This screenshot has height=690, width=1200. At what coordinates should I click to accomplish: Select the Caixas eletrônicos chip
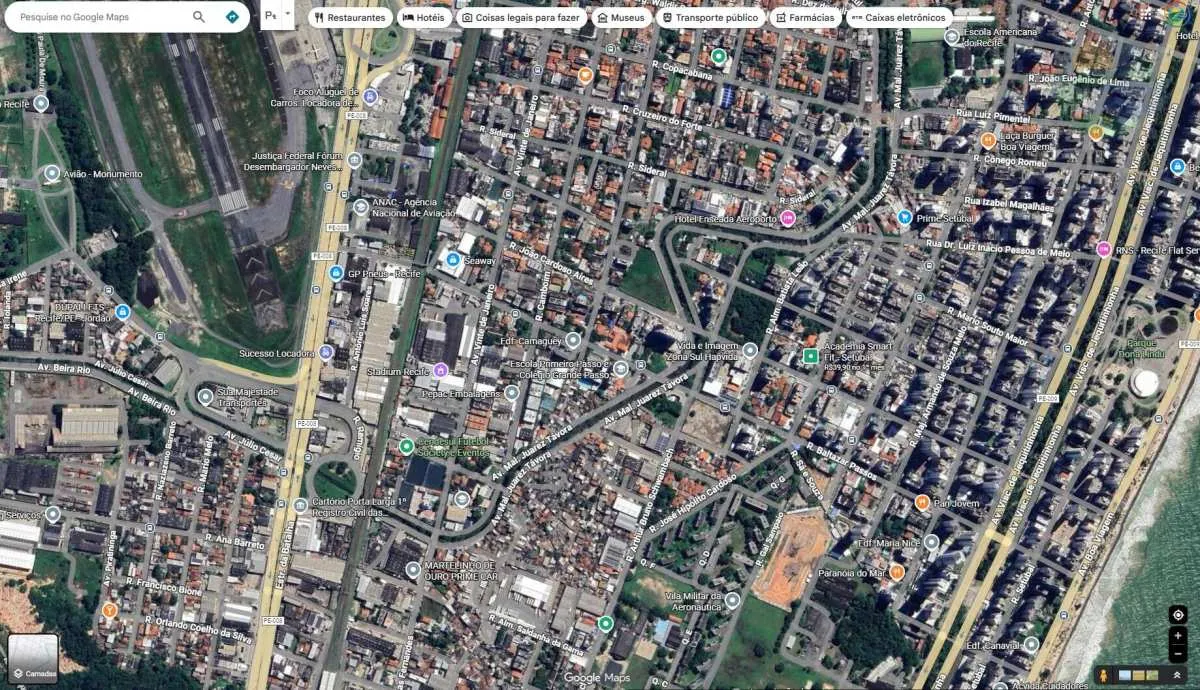tap(898, 17)
